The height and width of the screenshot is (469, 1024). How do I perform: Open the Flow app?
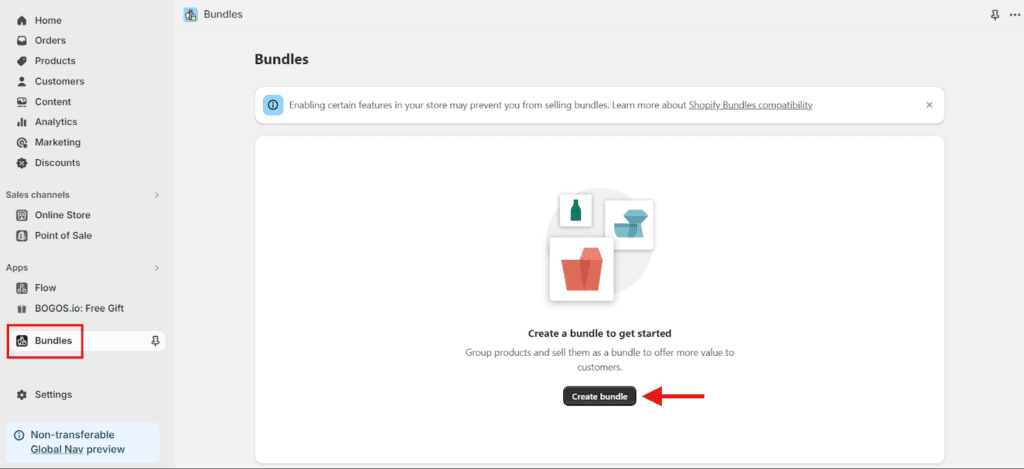[45, 288]
